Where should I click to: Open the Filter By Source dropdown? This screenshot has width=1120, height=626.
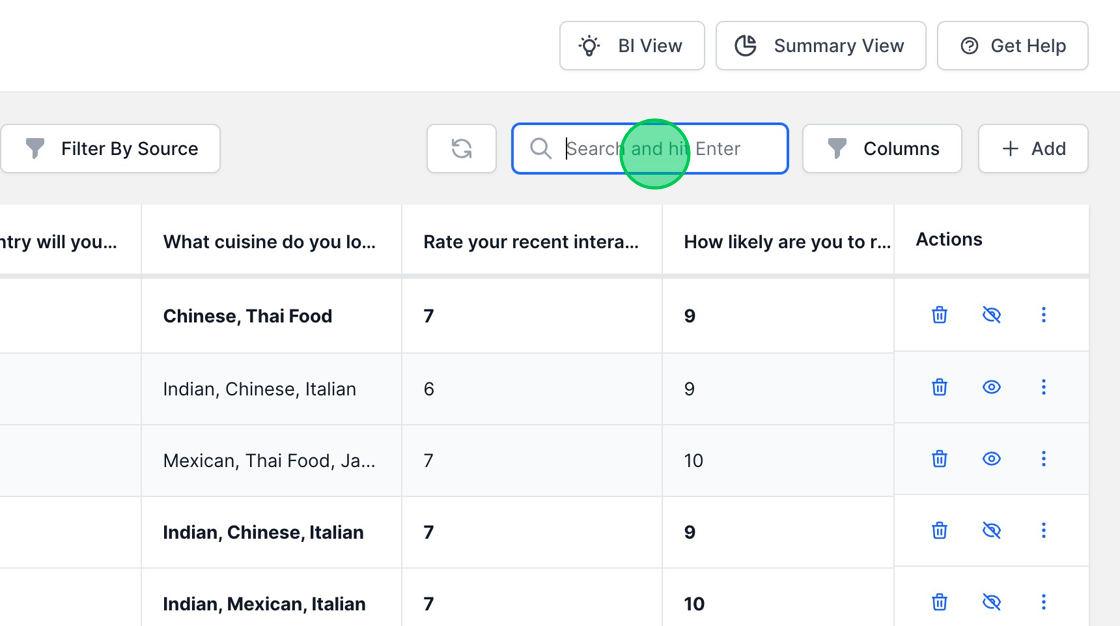111,148
